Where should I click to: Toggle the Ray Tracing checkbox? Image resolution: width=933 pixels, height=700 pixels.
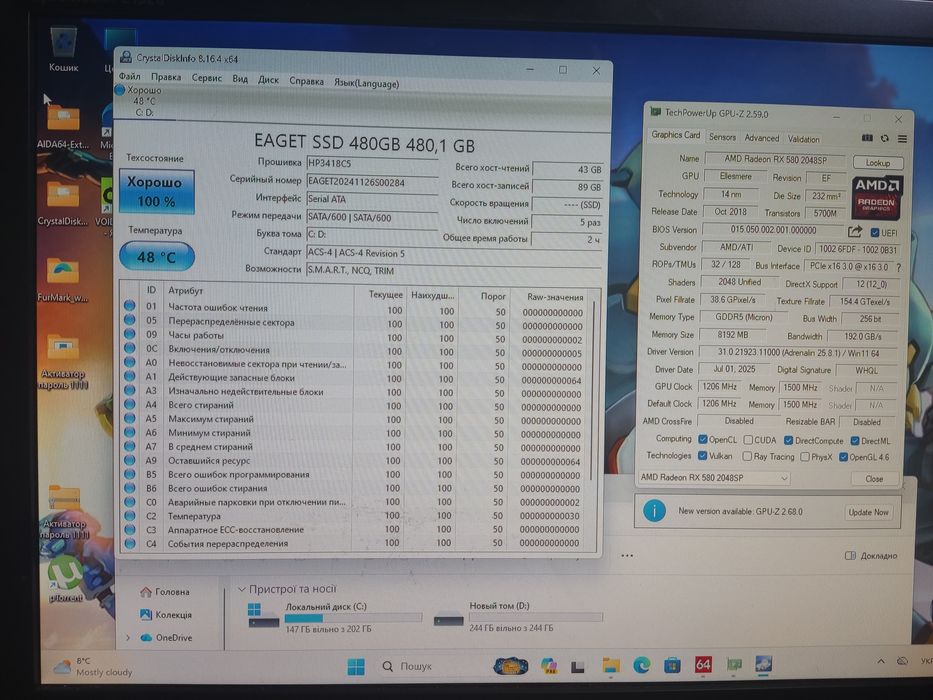pos(747,457)
